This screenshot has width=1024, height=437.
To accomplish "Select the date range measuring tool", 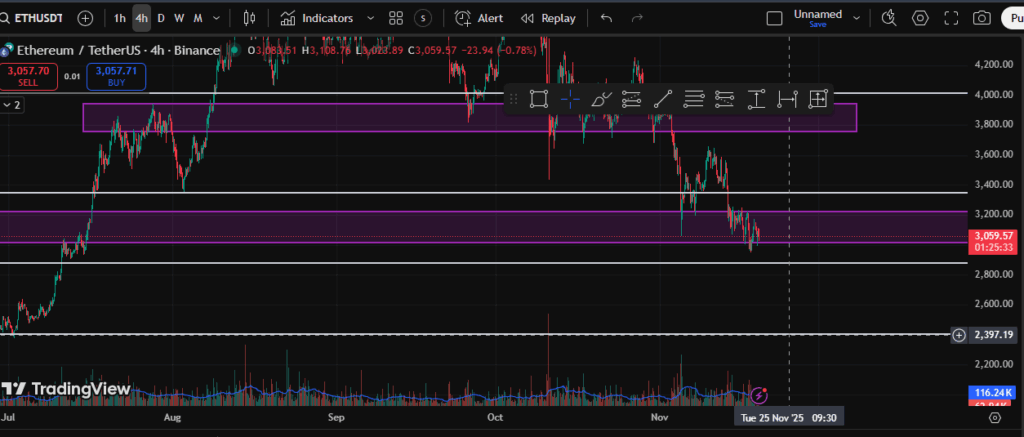I will click(787, 99).
